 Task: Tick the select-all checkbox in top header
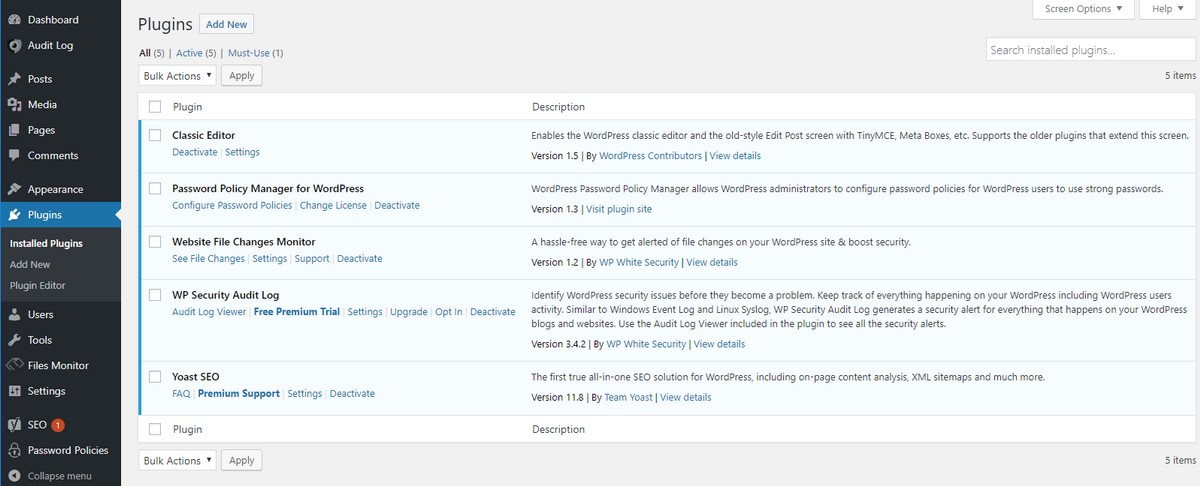point(155,107)
